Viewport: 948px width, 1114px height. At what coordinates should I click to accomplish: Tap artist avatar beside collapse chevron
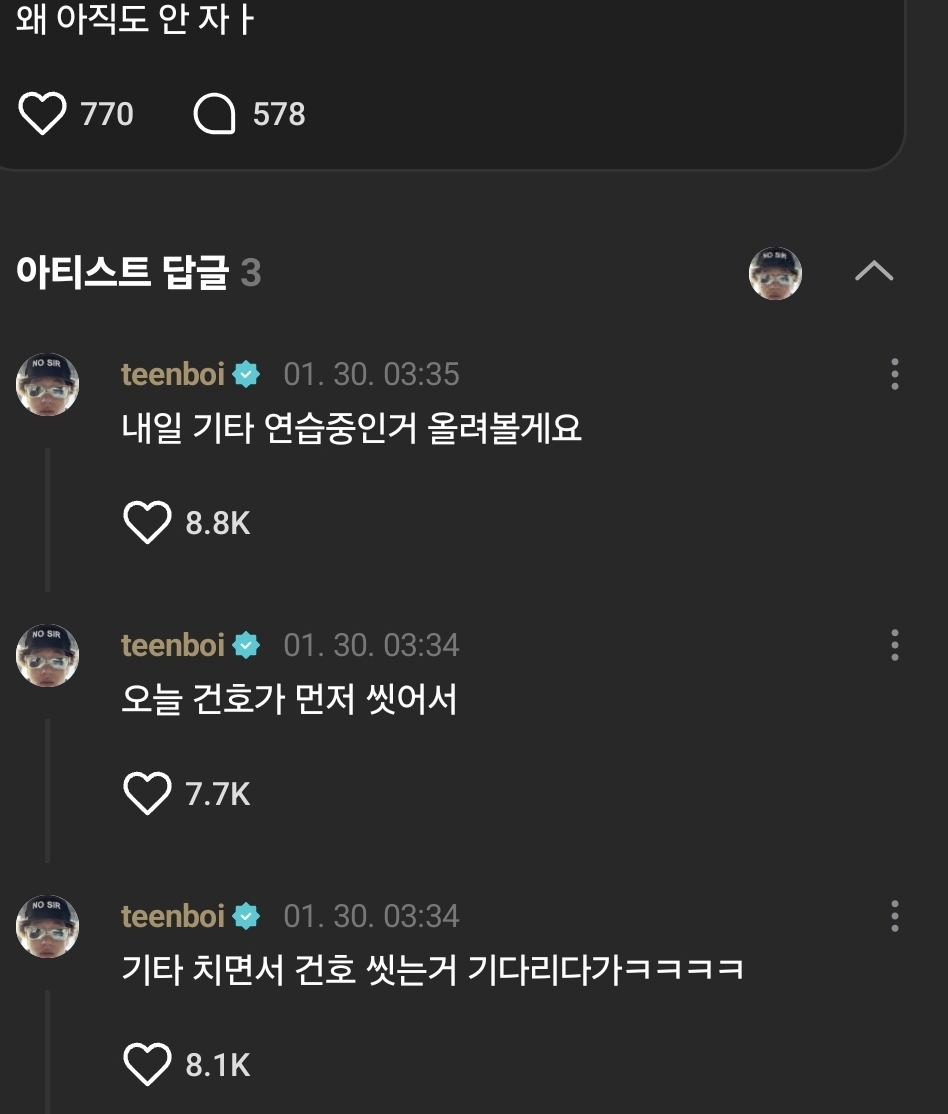[x=775, y=273]
